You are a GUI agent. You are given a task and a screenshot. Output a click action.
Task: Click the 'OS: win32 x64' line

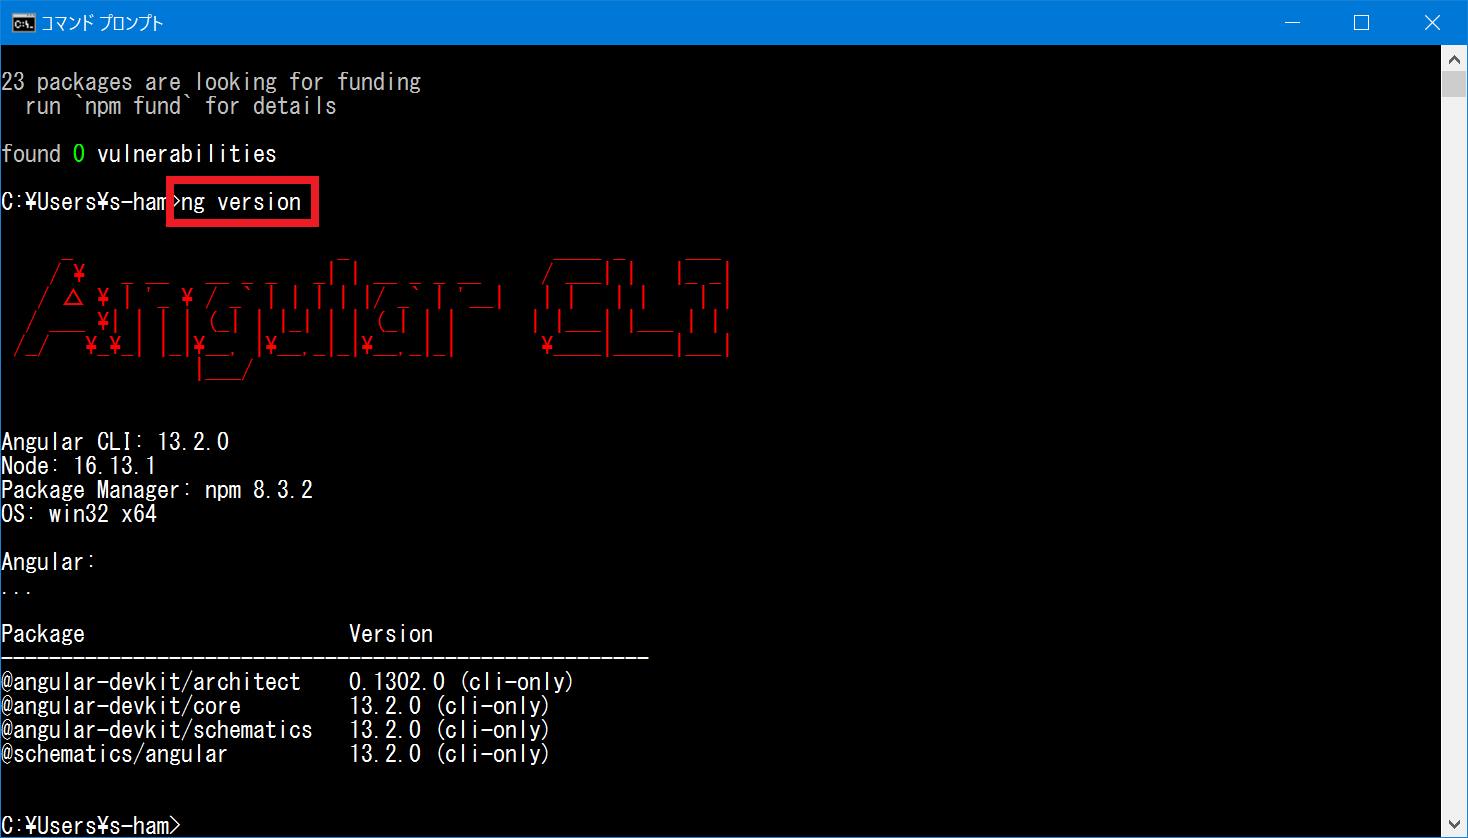(79, 514)
